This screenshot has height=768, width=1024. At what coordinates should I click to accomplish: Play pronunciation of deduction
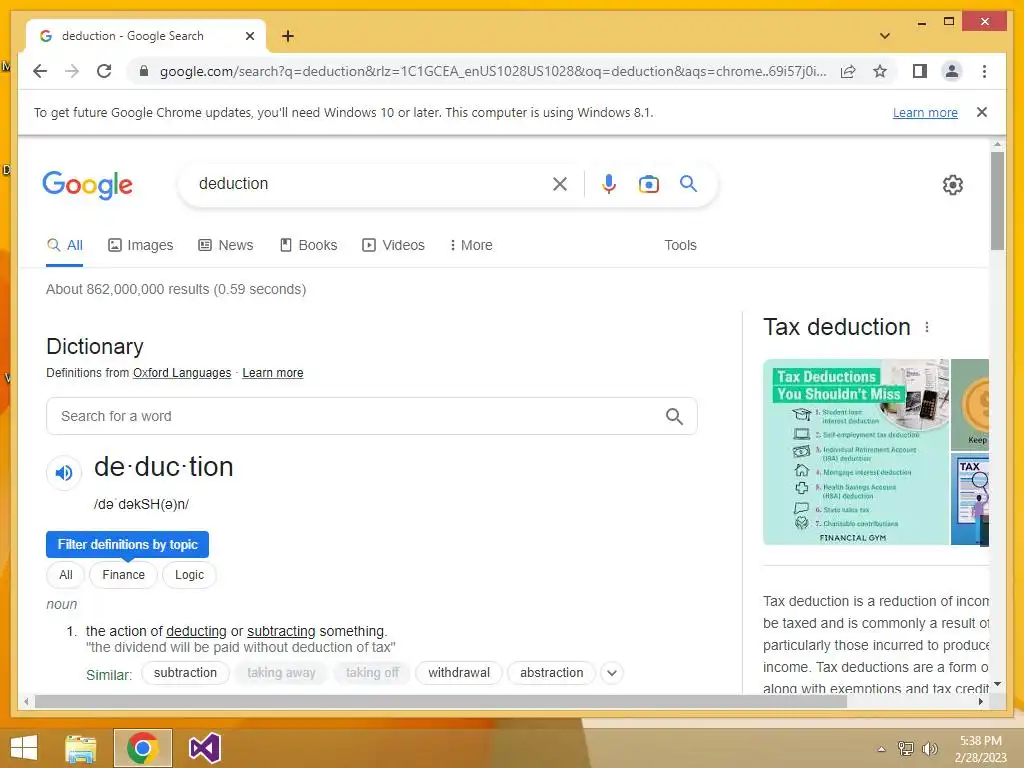[x=64, y=472]
